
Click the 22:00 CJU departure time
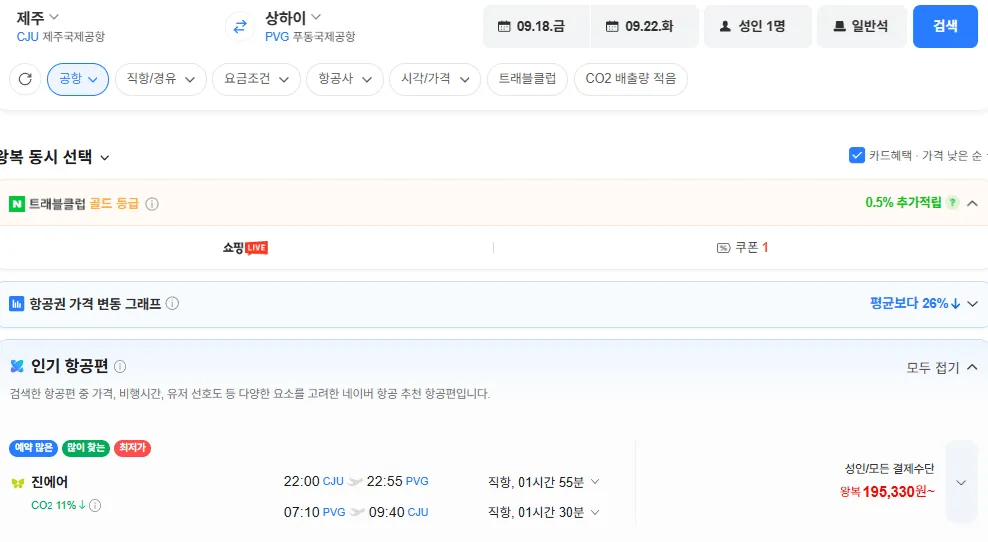click(314, 482)
